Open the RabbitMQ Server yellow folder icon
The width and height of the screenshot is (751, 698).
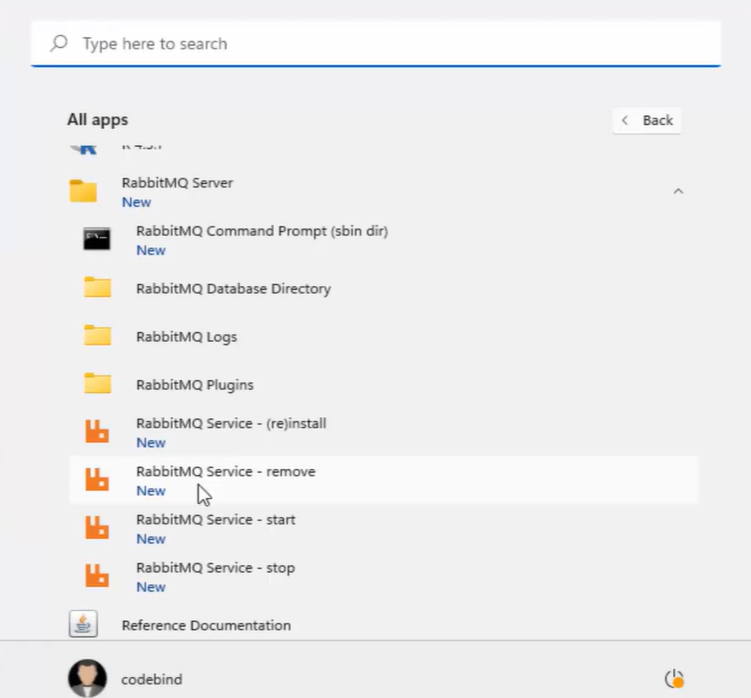pos(83,191)
